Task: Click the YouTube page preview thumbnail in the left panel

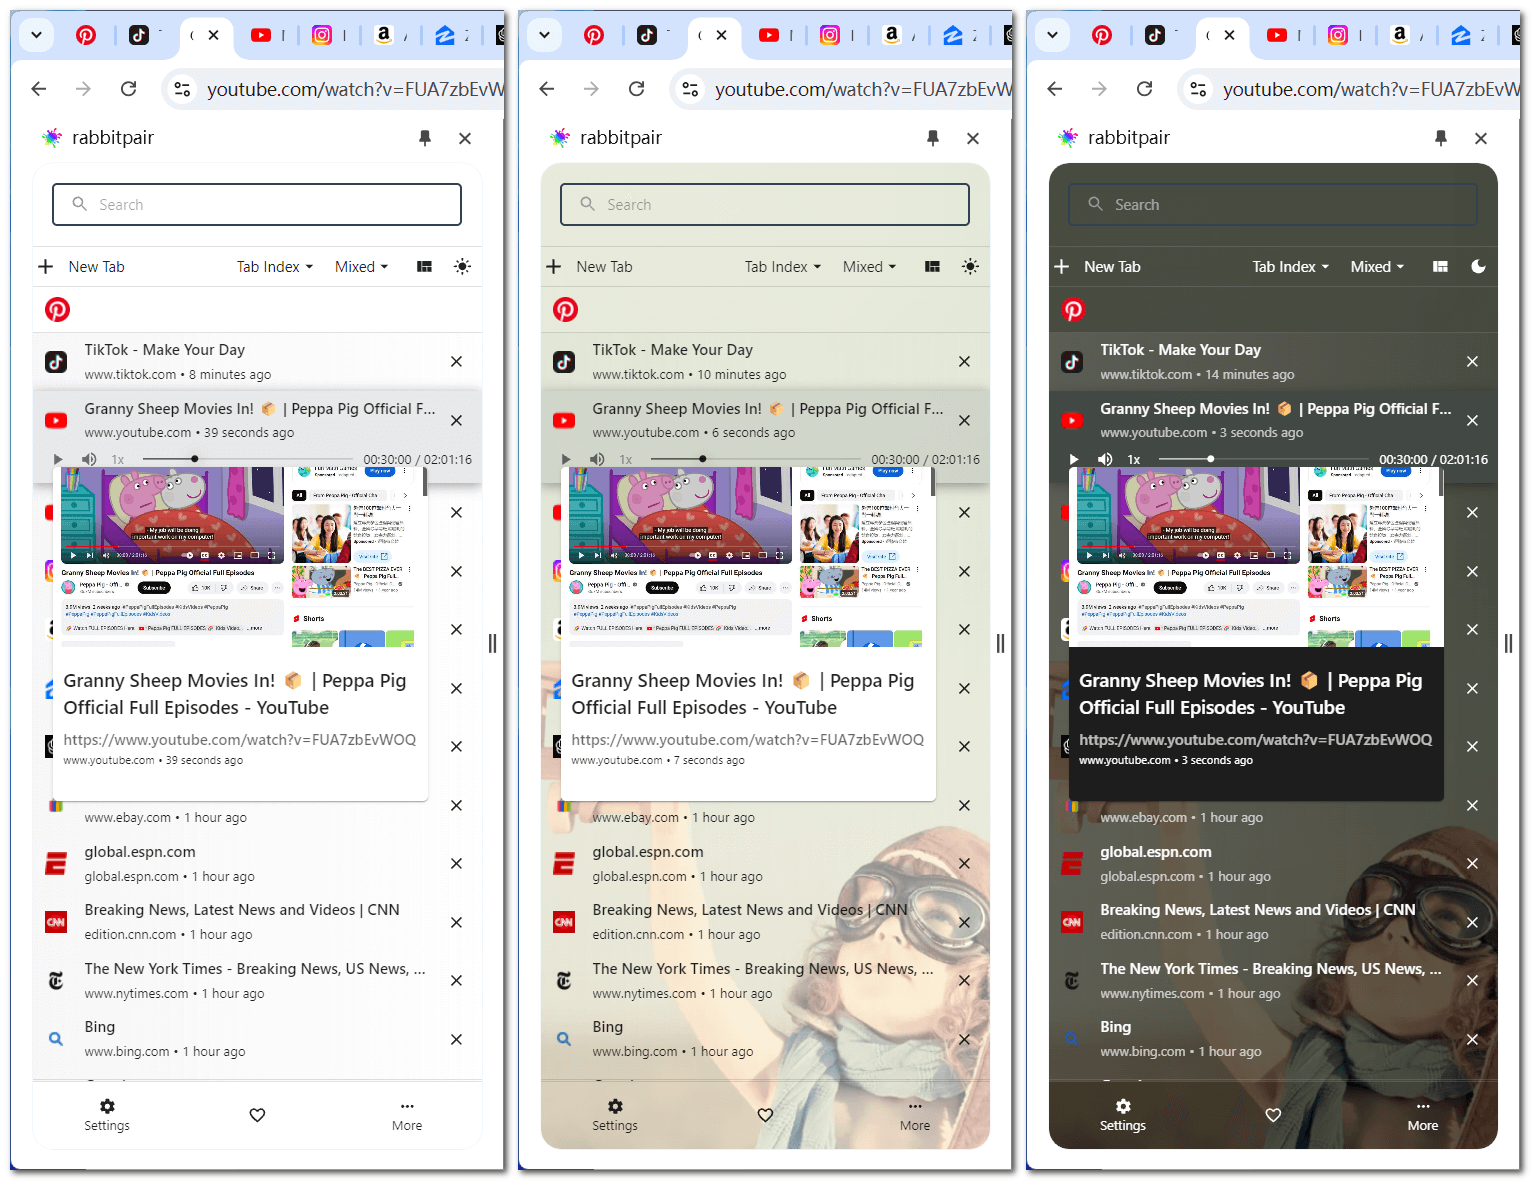Action: click(x=238, y=556)
